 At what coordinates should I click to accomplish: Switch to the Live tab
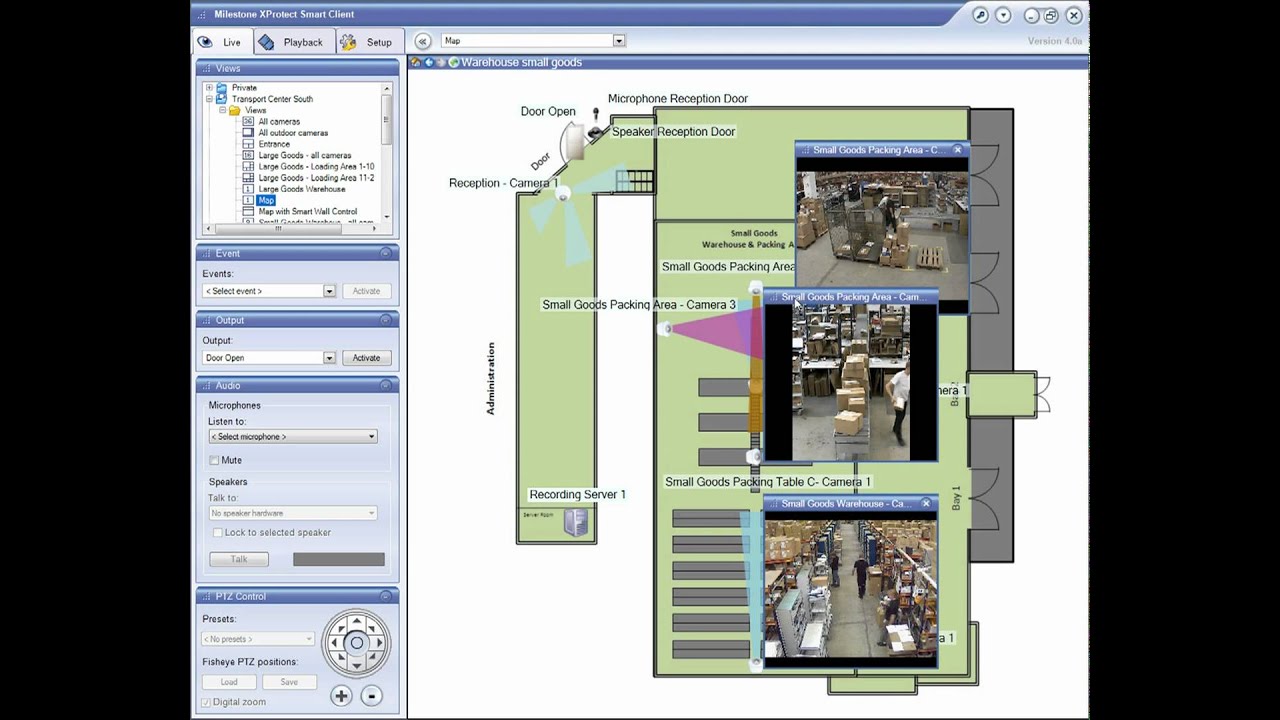point(221,42)
